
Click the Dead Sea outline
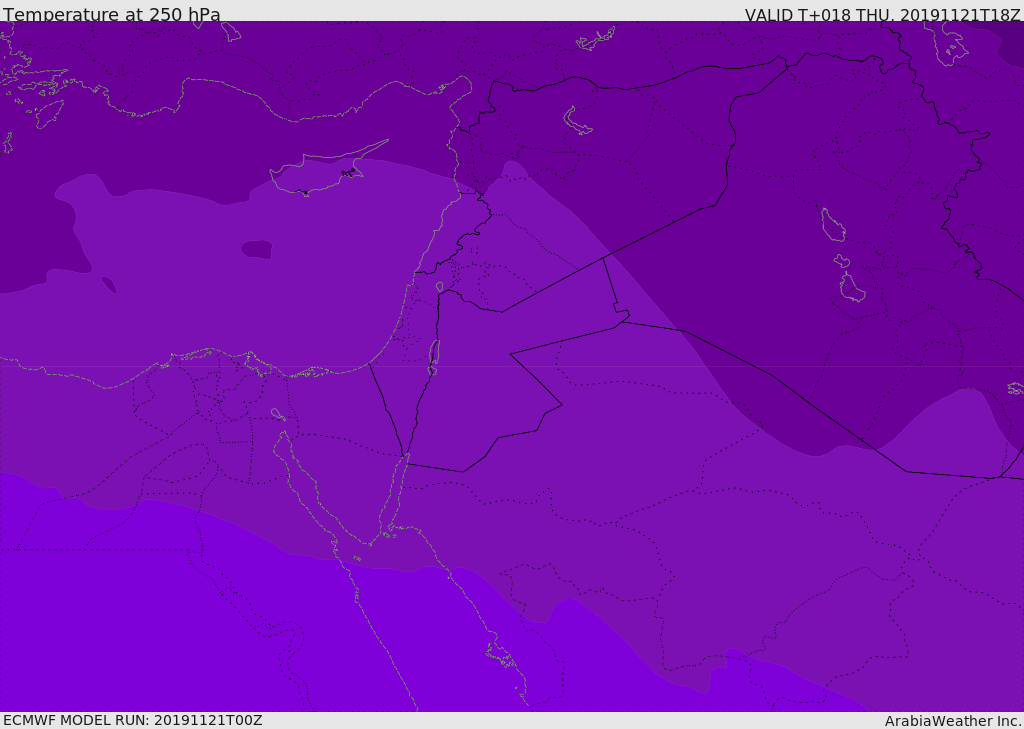coord(434,355)
